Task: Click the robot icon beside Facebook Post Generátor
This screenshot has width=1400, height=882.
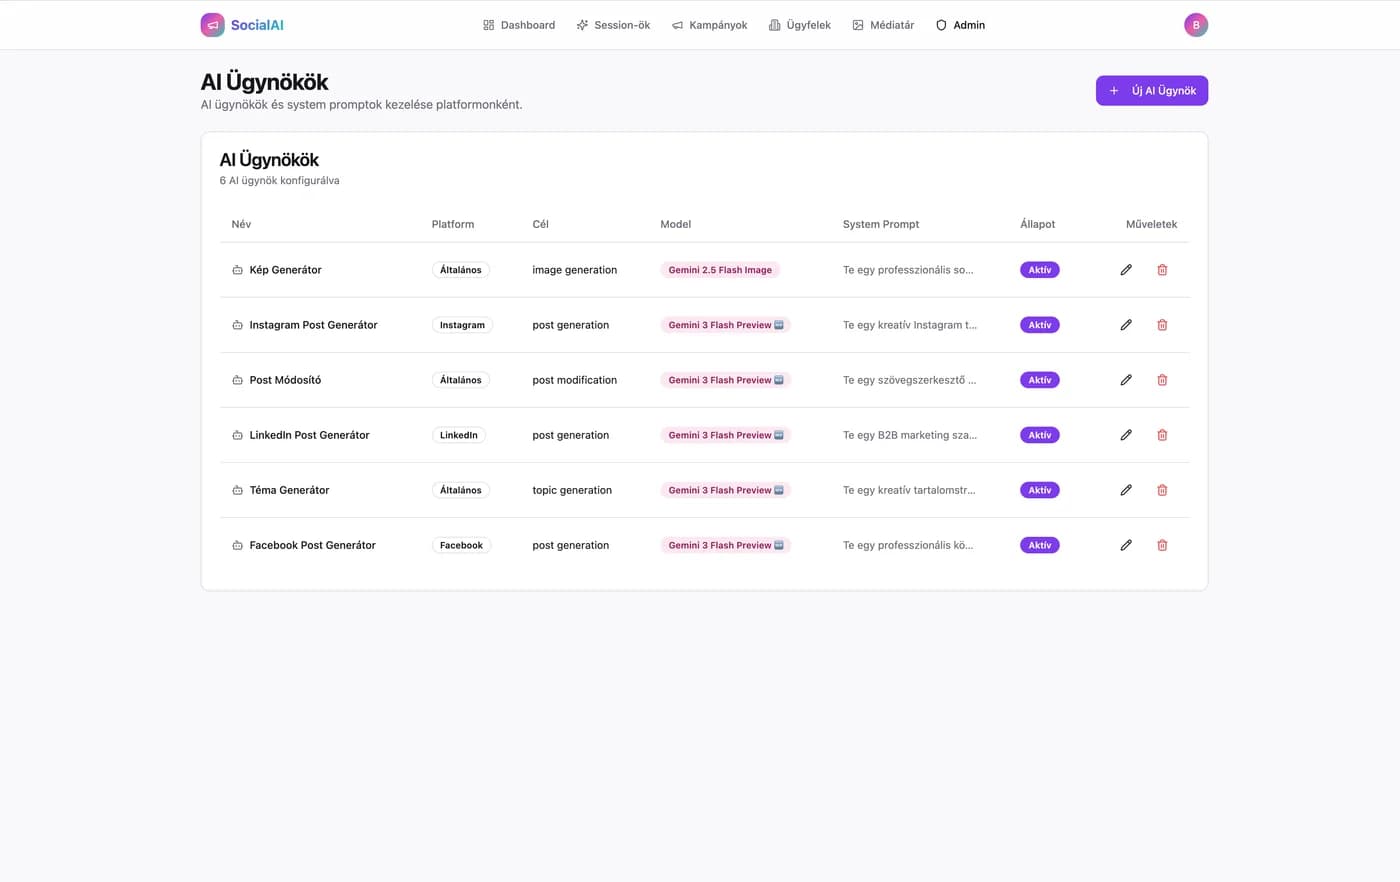Action: point(237,545)
